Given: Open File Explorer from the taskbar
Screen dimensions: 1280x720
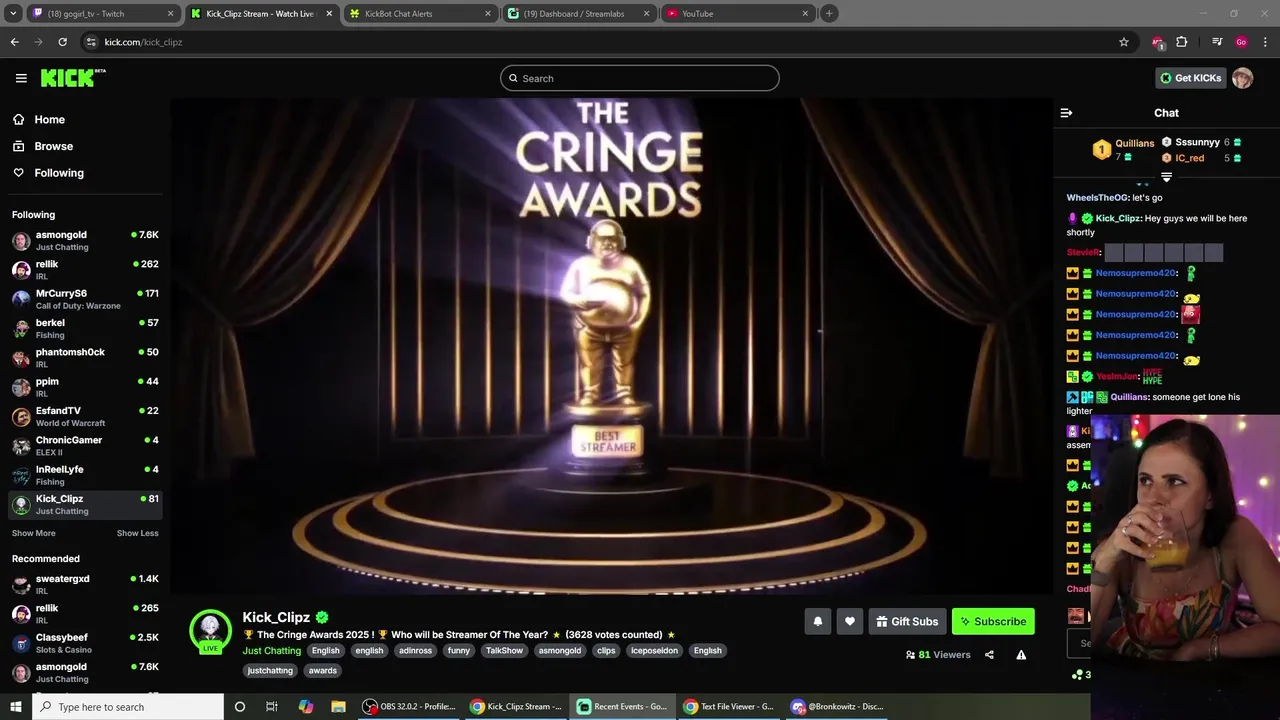Looking at the screenshot, I should tap(339, 707).
